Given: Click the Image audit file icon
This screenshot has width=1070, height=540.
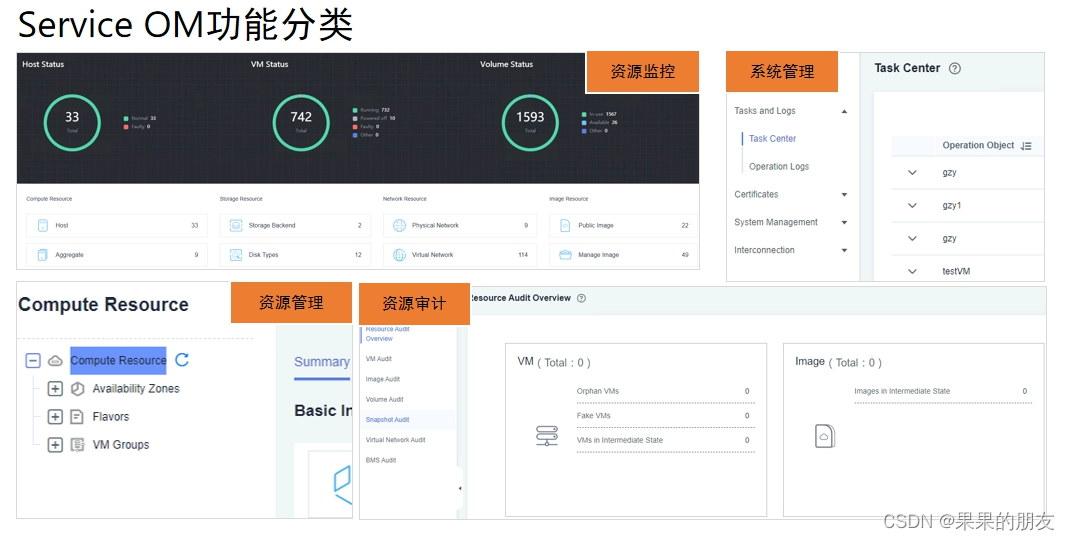Looking at the screenshot, I should (825, 436).
